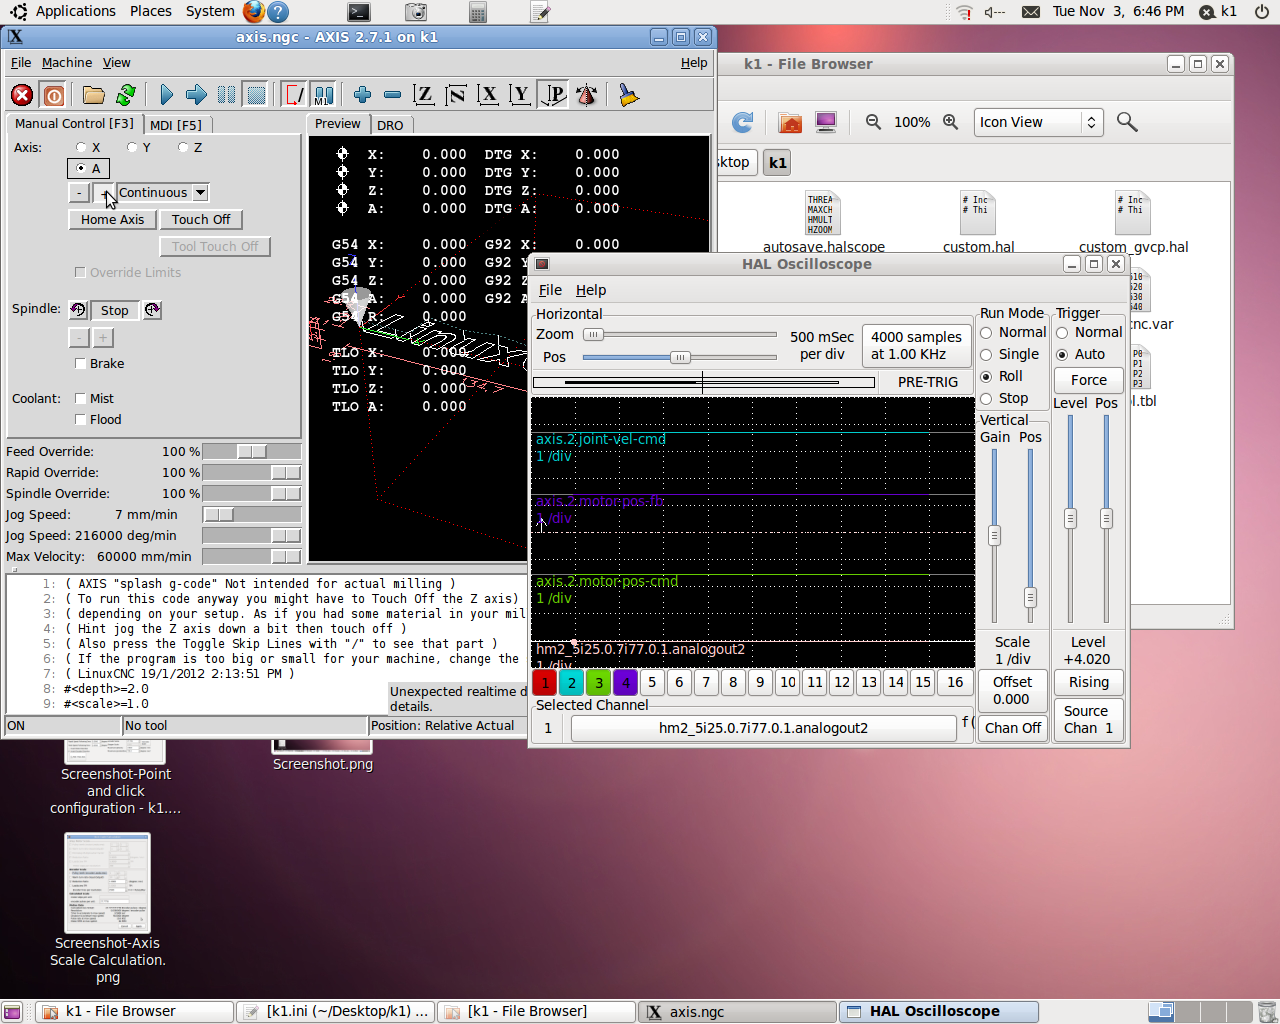Click spindle Stop button
The height and width of the screenshot is (1024, 1280).
coord(115,310)
